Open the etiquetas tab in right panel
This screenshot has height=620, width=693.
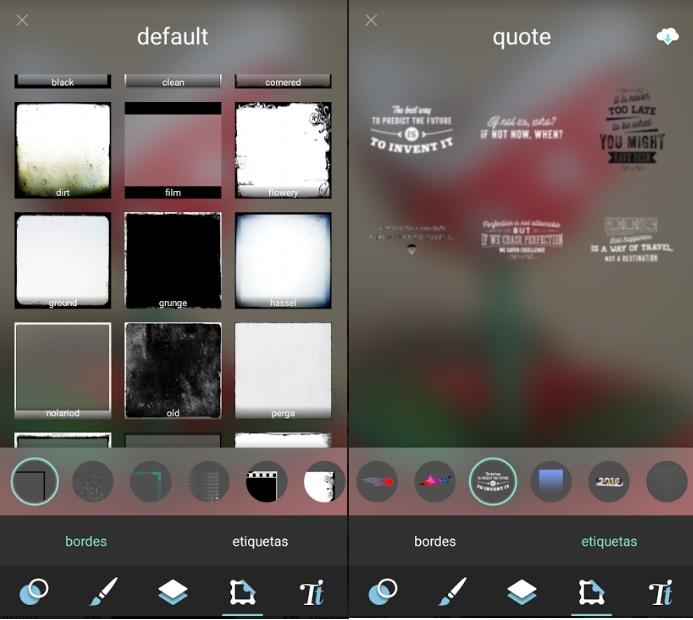point(609,541)
